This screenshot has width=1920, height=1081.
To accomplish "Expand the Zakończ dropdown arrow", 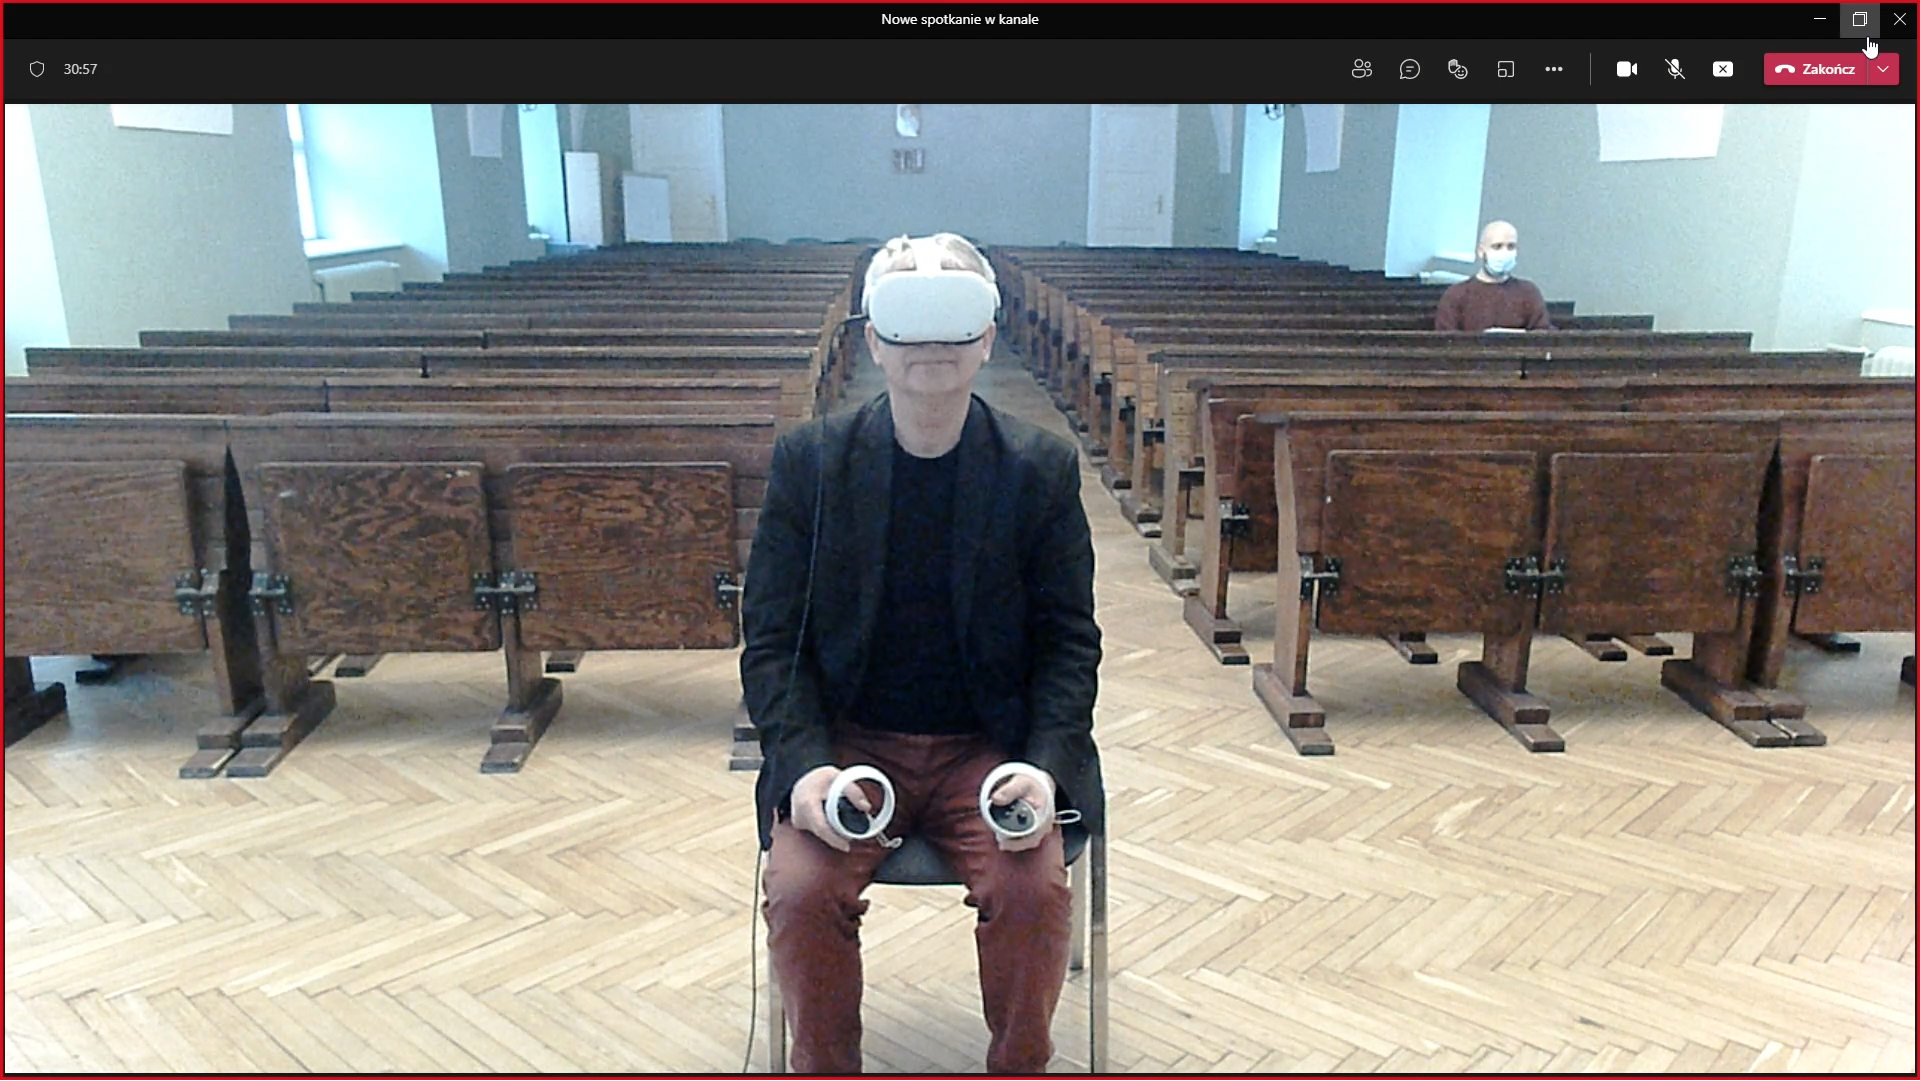I will tap(1884, 69).
